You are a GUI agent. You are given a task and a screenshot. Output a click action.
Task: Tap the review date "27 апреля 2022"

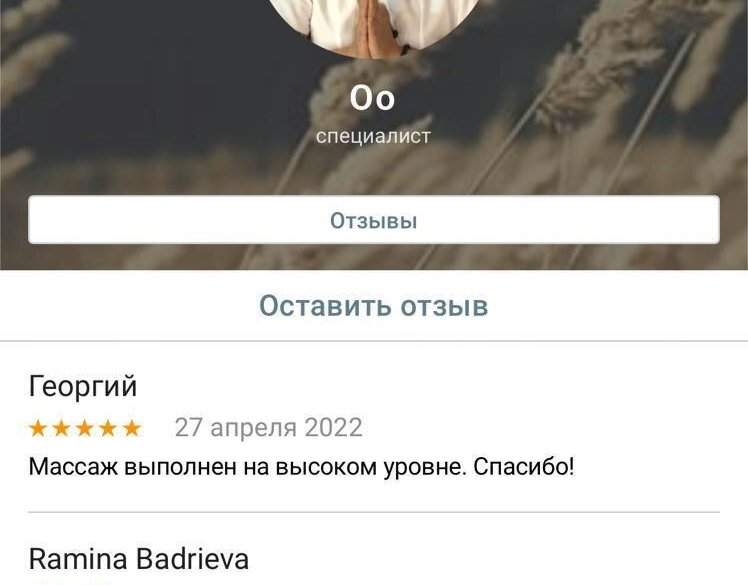269,428
